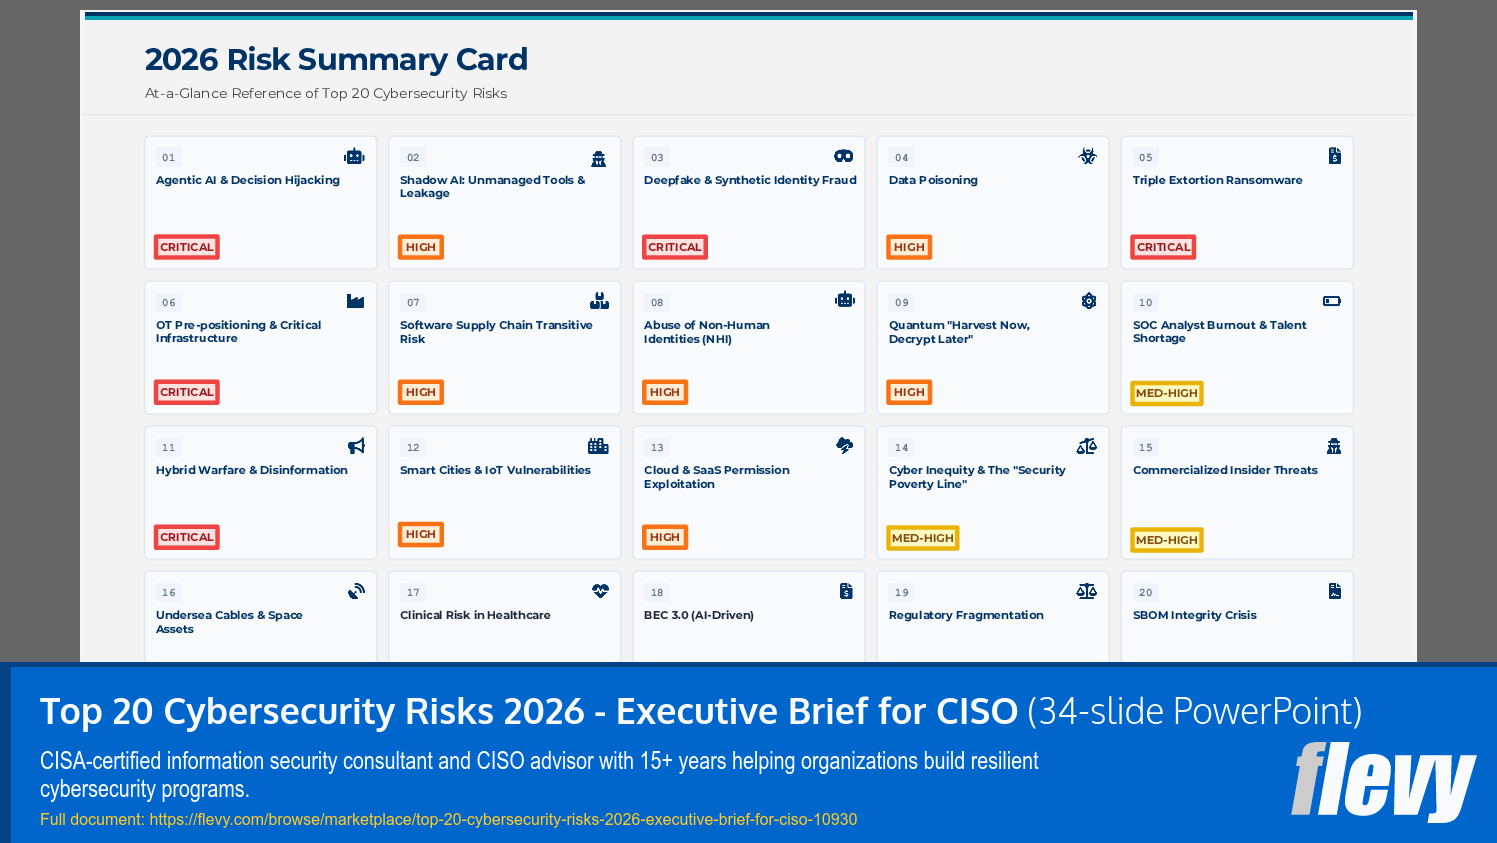Select the satellite icon on Undersea Cables card
This screenshot has height=843, width=1497.
tap(355, 591)
